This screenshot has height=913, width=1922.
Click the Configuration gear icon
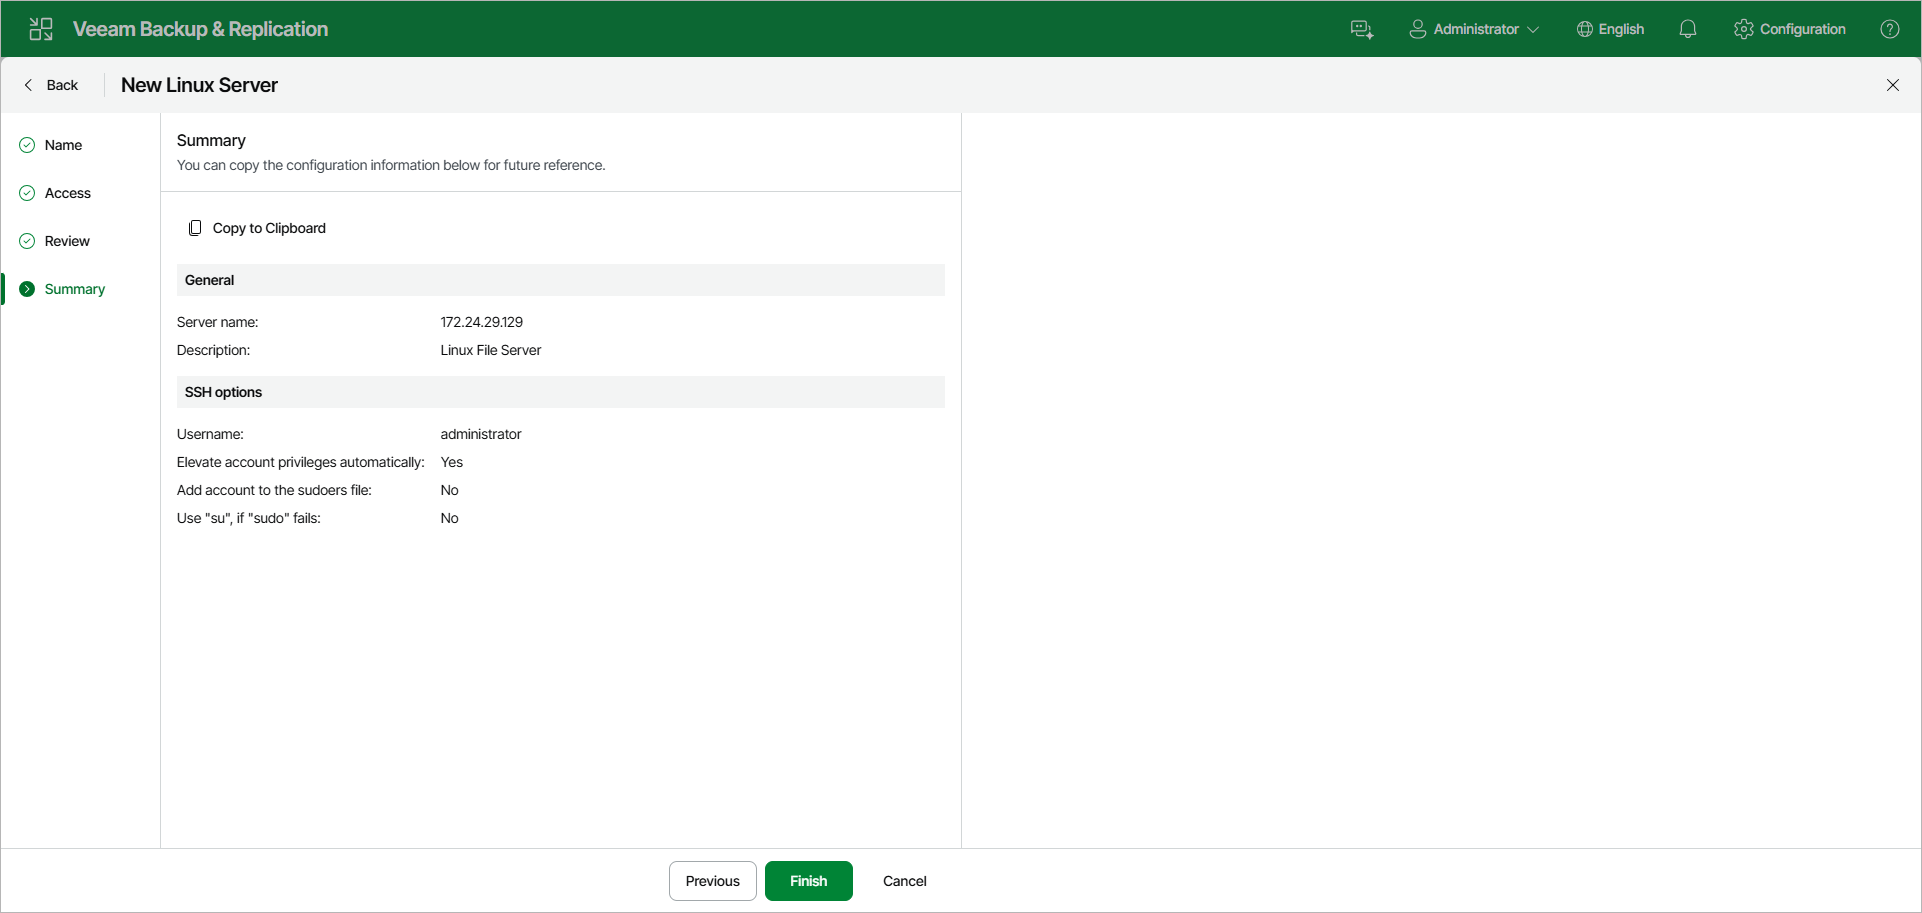tap(1744, 29)
